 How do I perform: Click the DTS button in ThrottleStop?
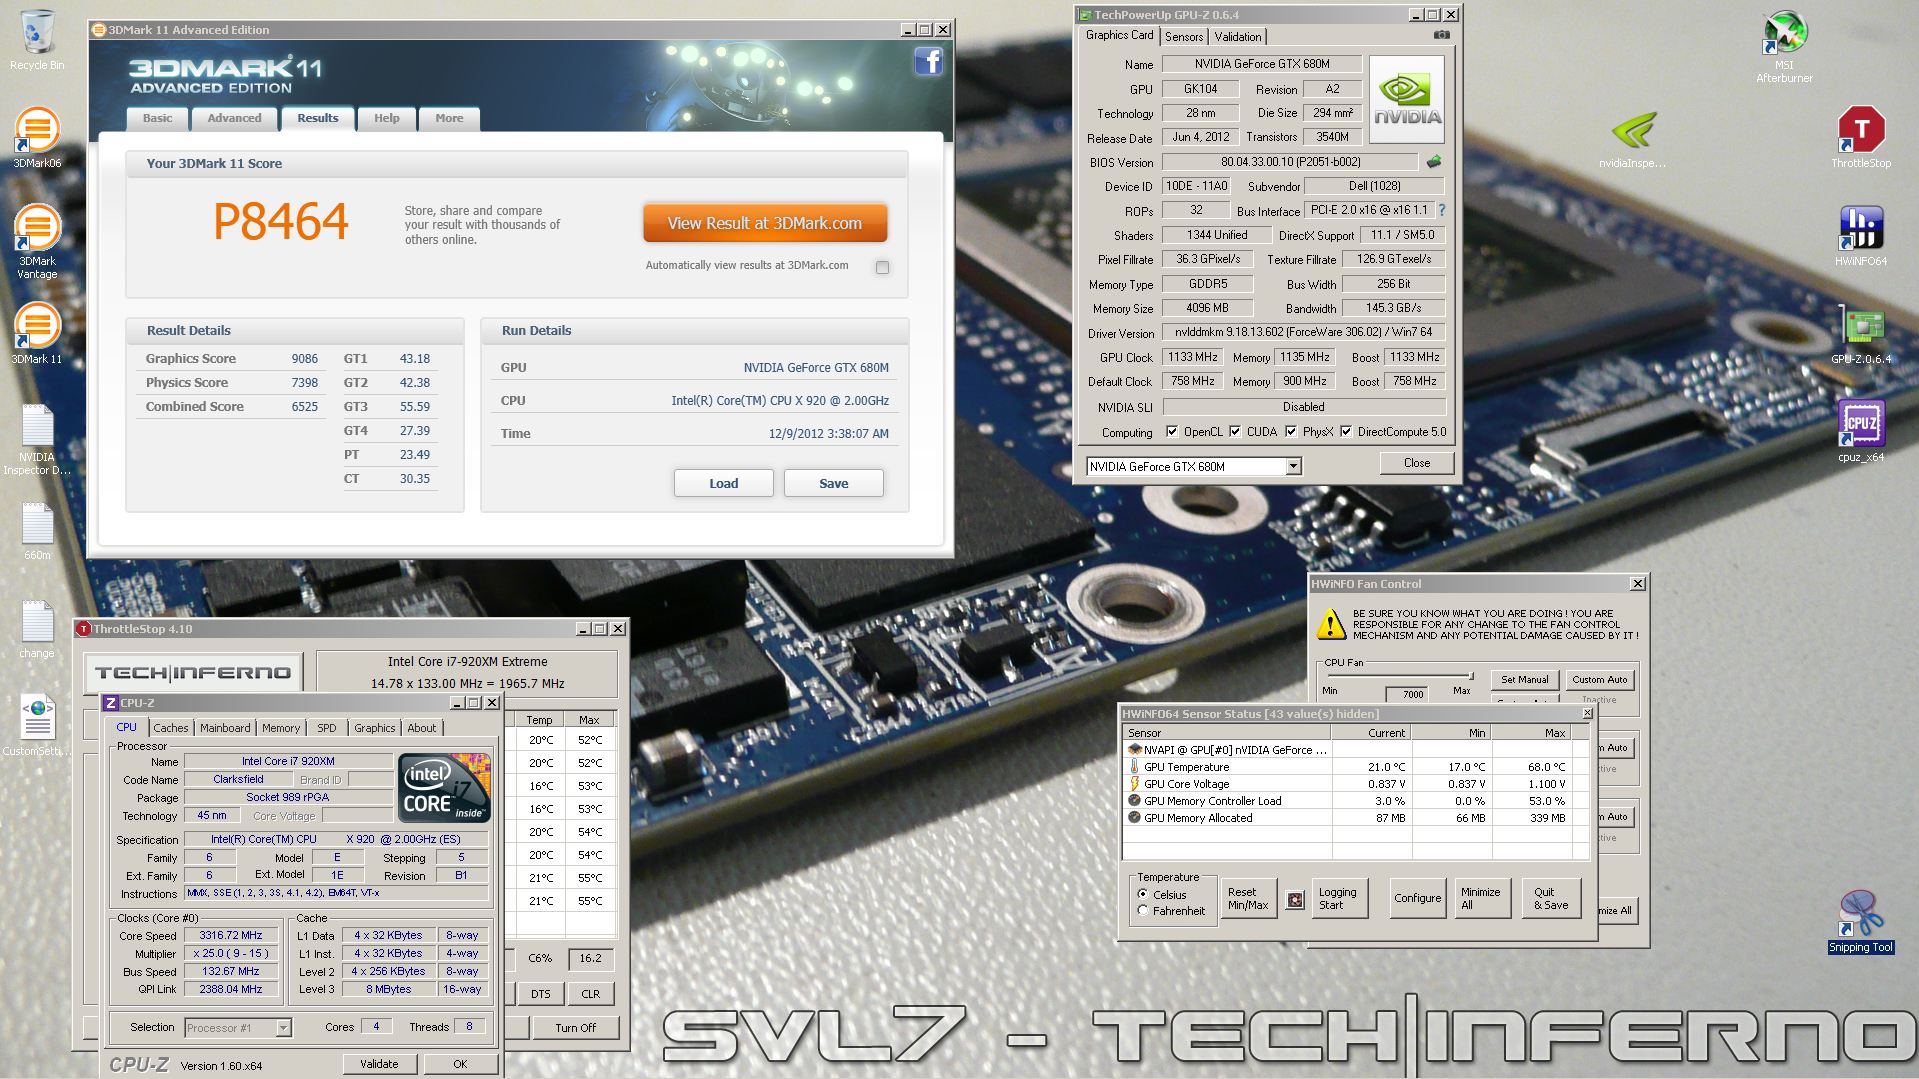coord(540,994)
